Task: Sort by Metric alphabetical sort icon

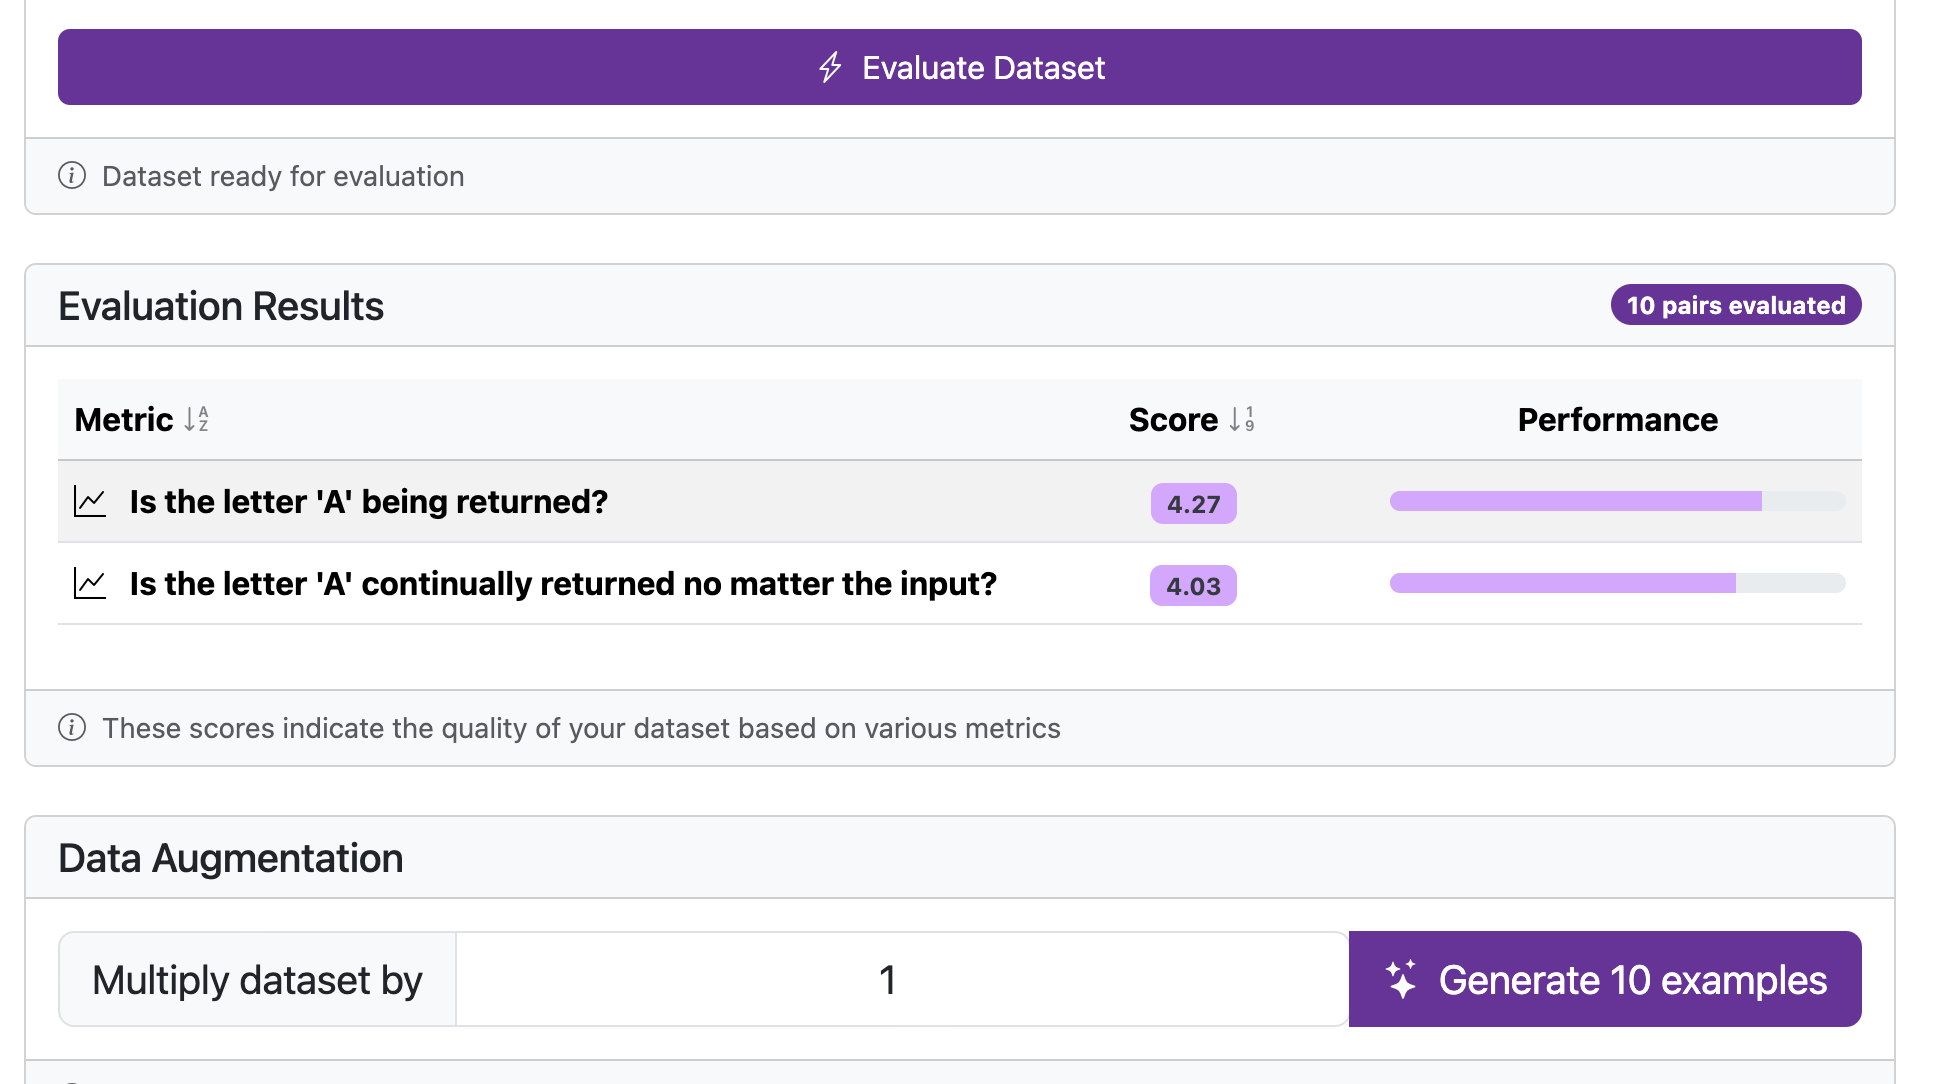Action: pyautogui.click(x=197, y=419)
